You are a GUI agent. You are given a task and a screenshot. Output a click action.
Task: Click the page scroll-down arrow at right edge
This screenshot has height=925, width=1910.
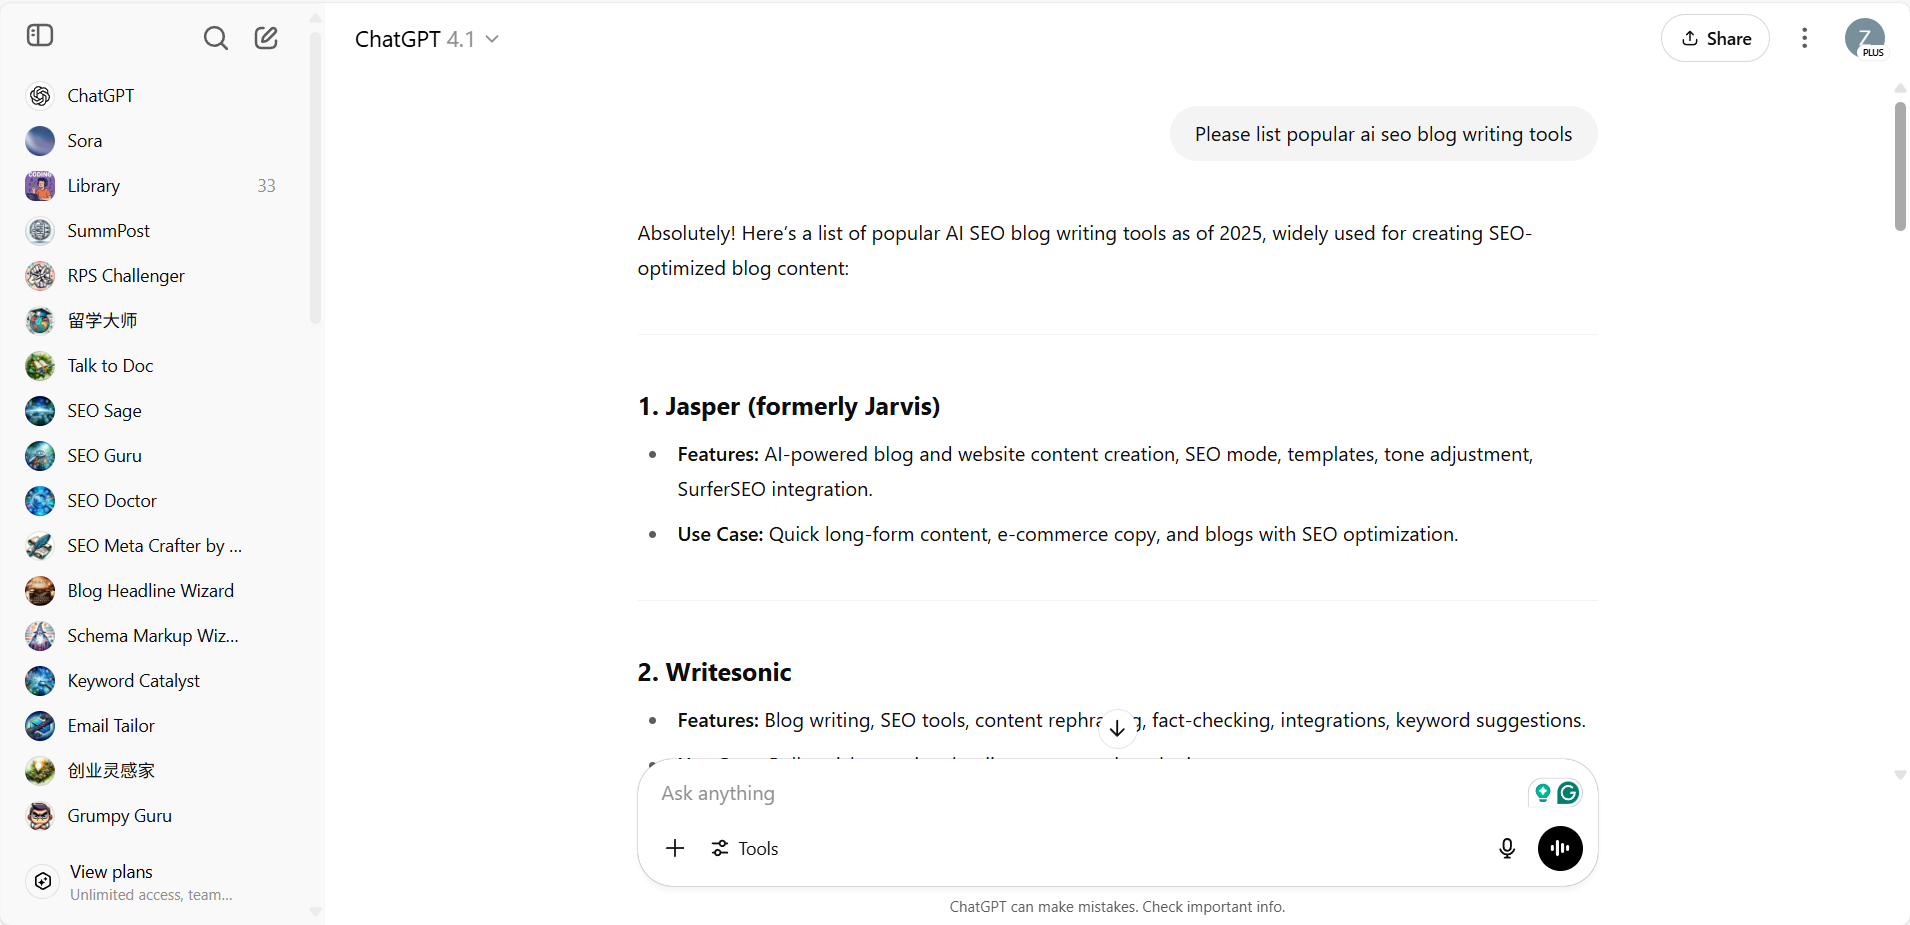tap(1900, 775)
